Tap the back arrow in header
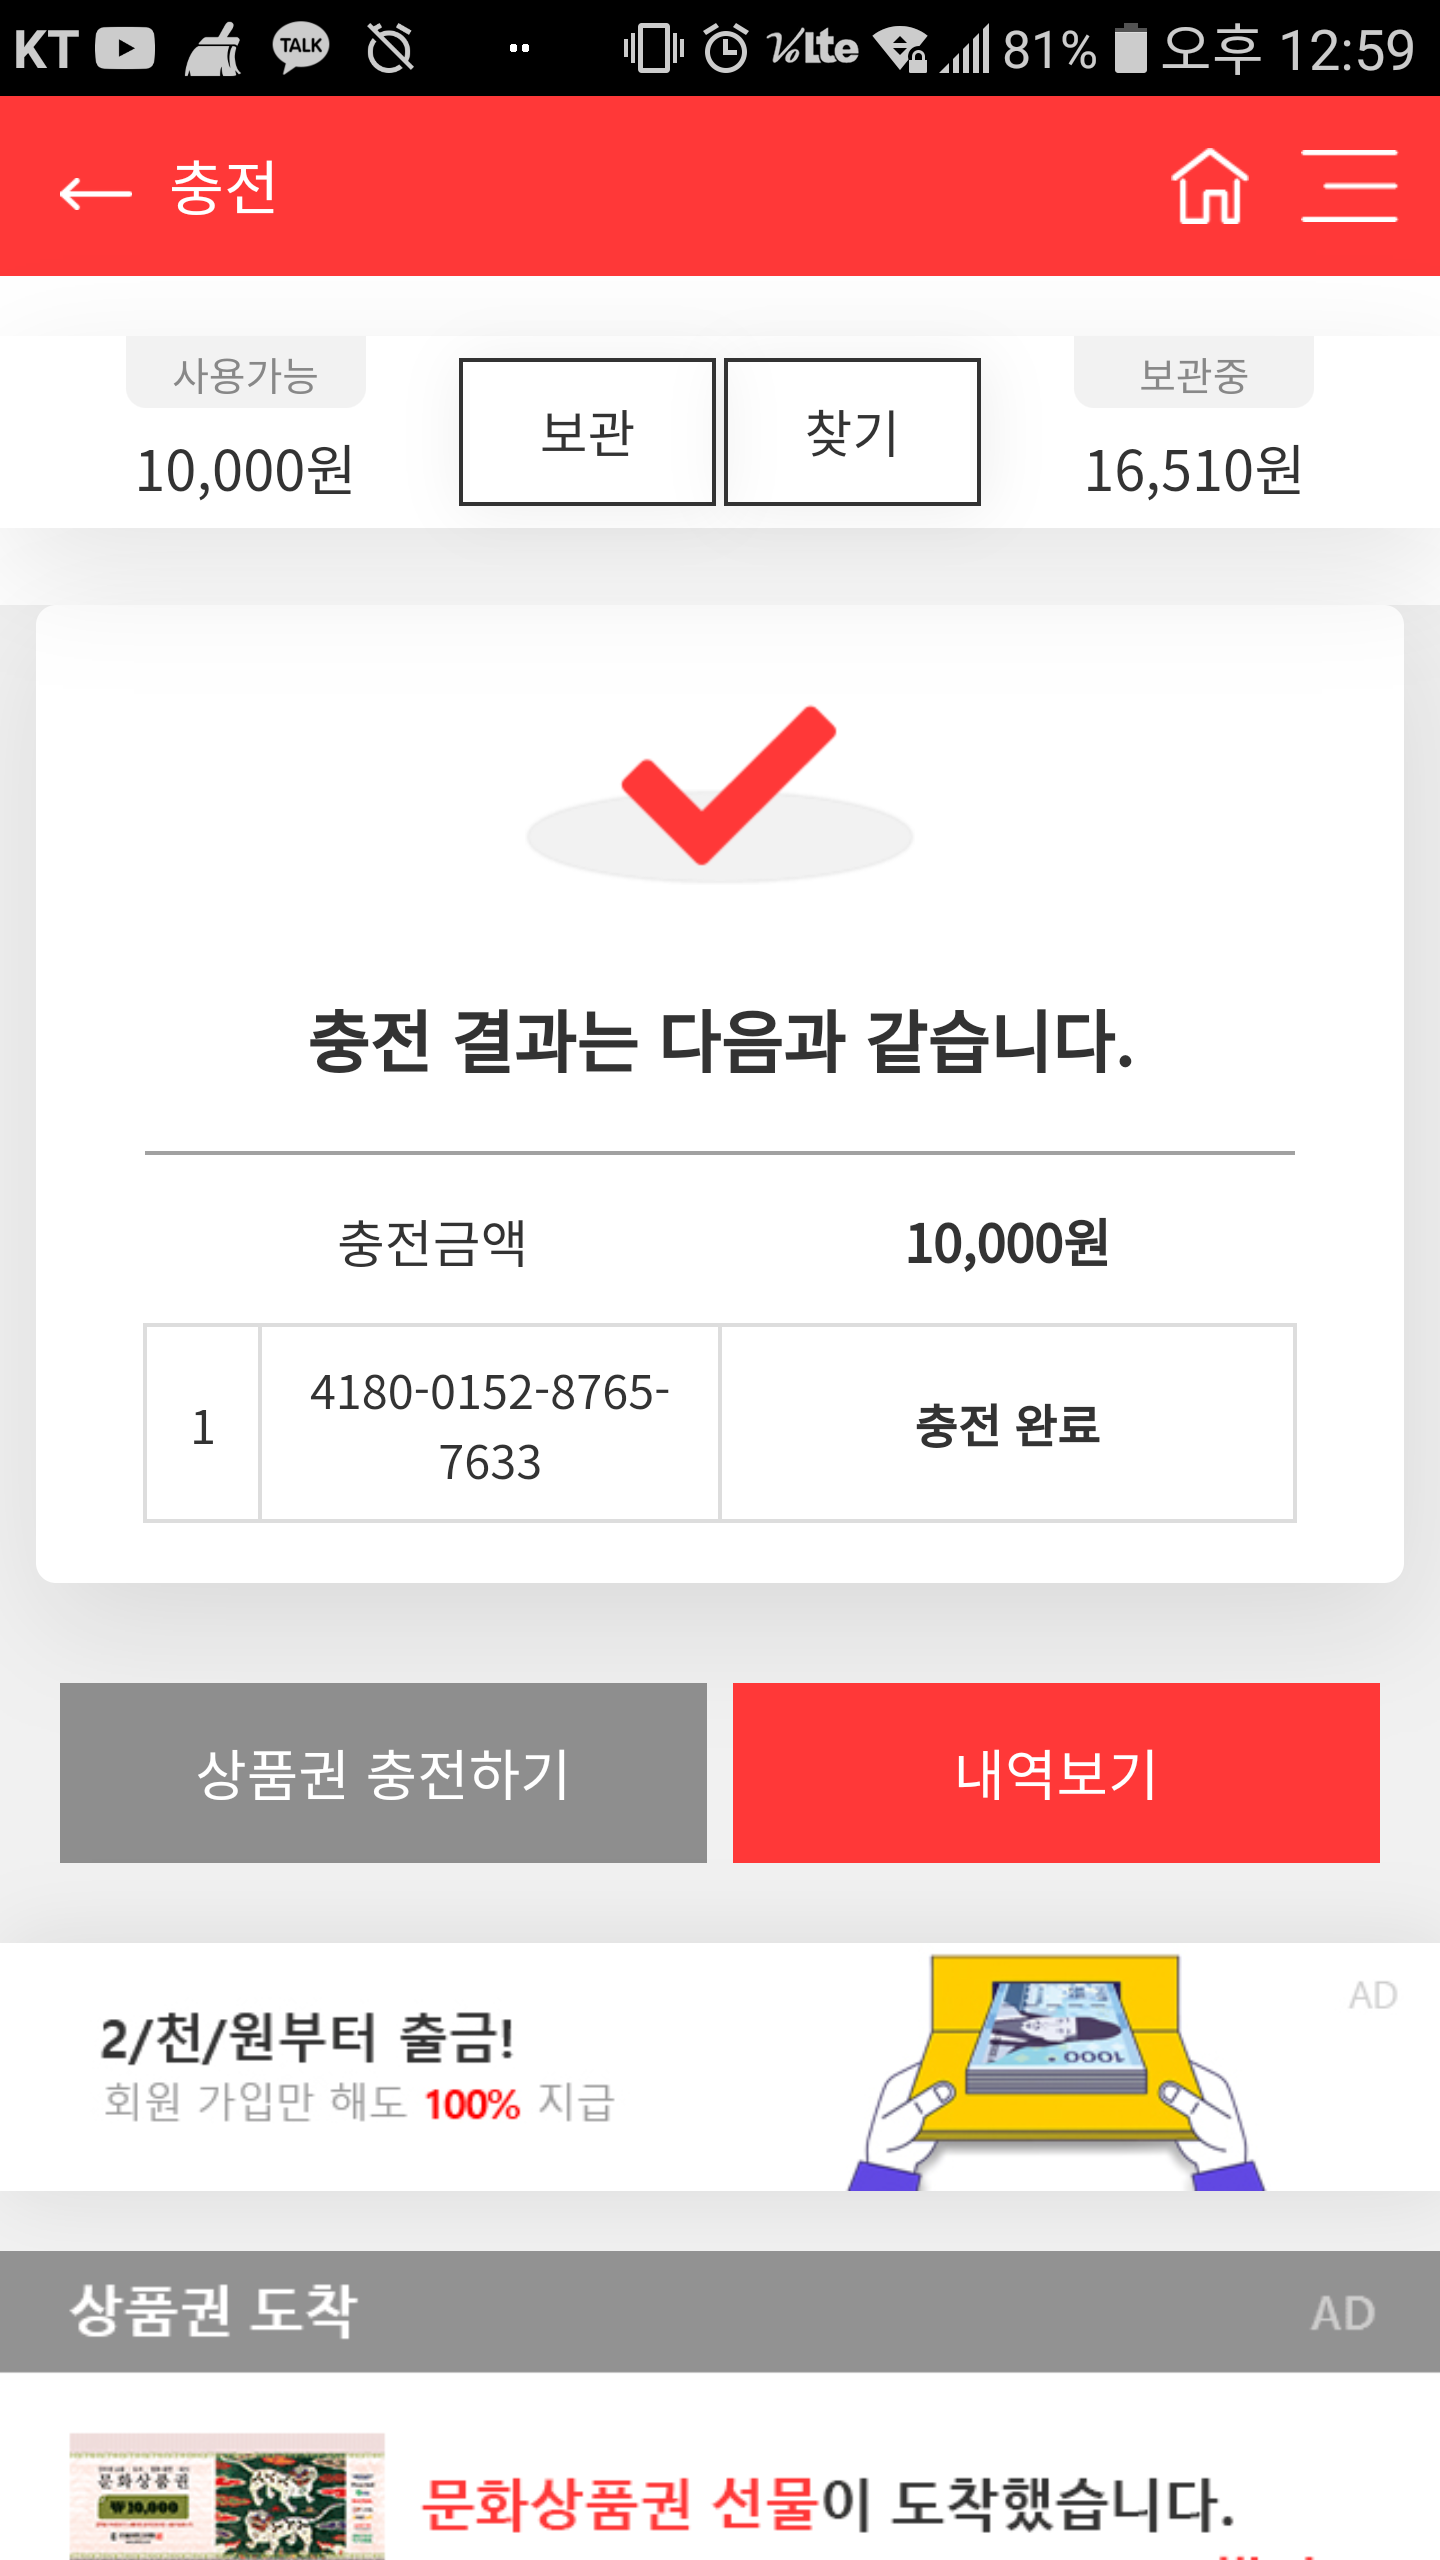Screen dimensions: 1440x2560 click(x=96, y=190)
